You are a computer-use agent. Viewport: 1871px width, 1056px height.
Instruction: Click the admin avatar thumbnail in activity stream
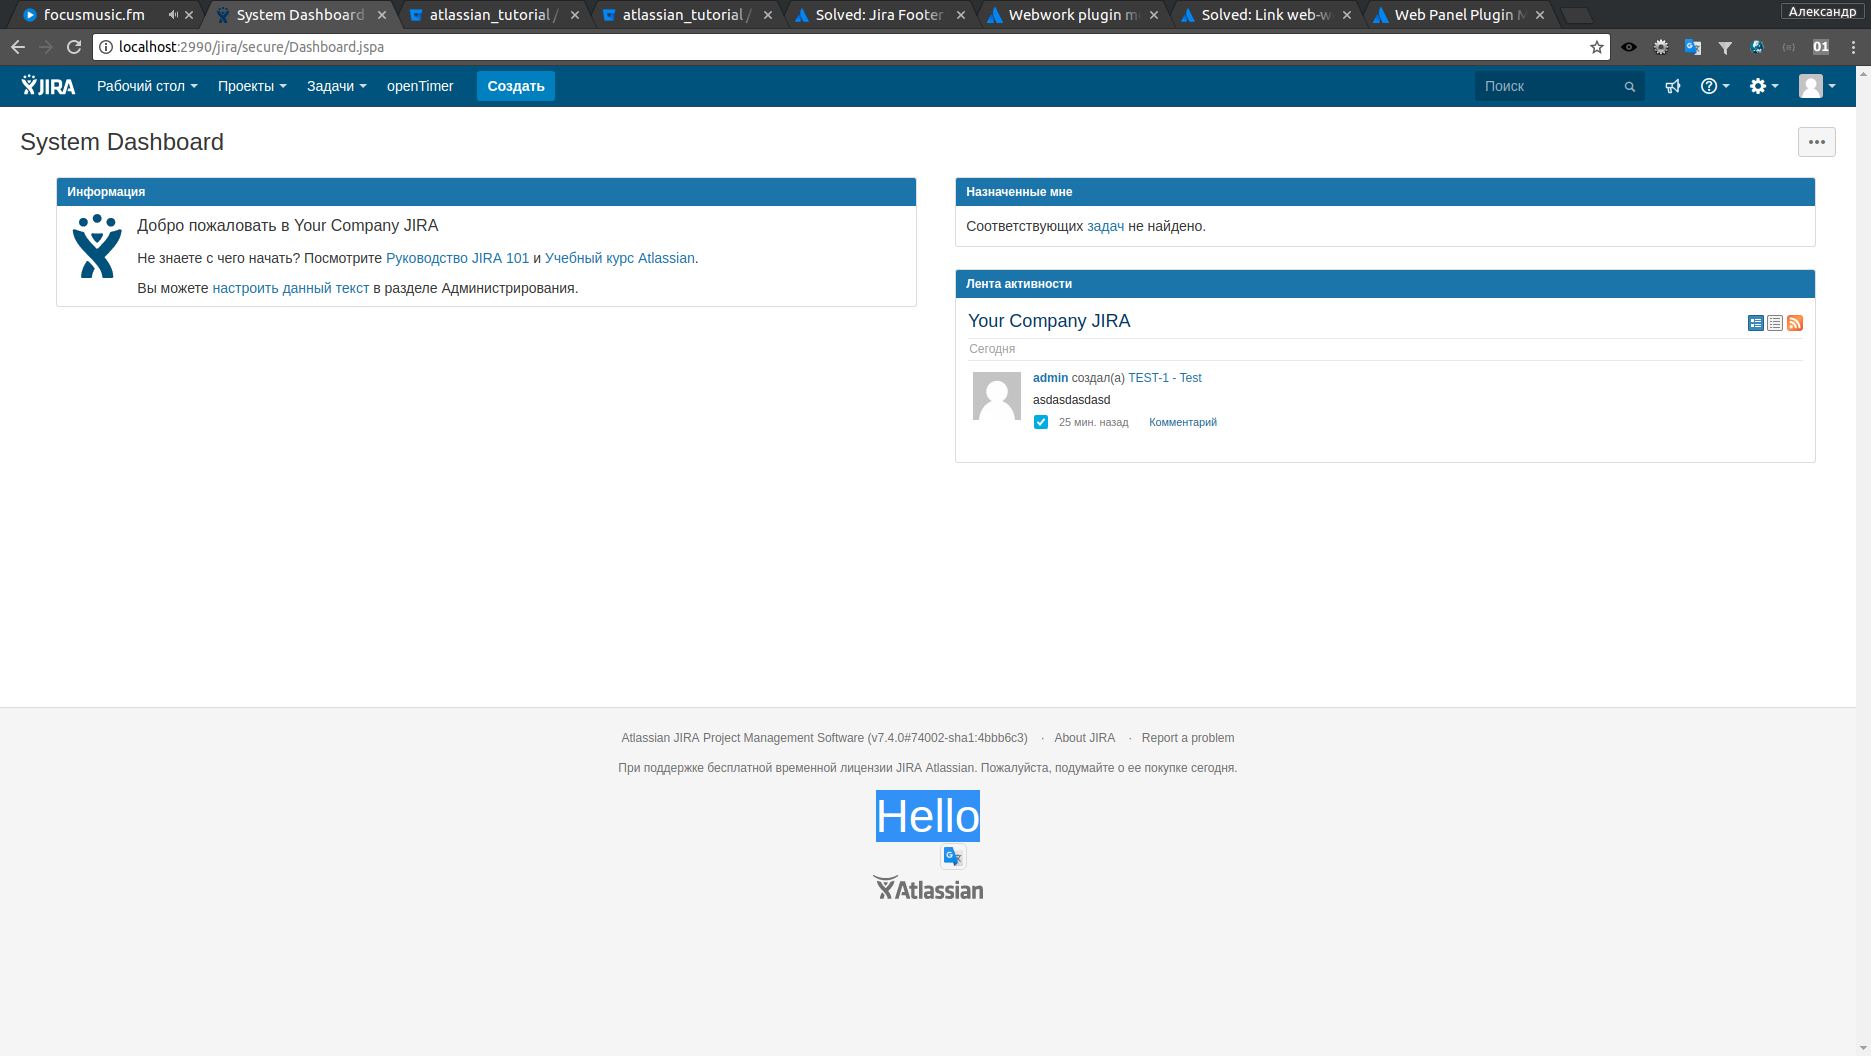tap(997, 396)
